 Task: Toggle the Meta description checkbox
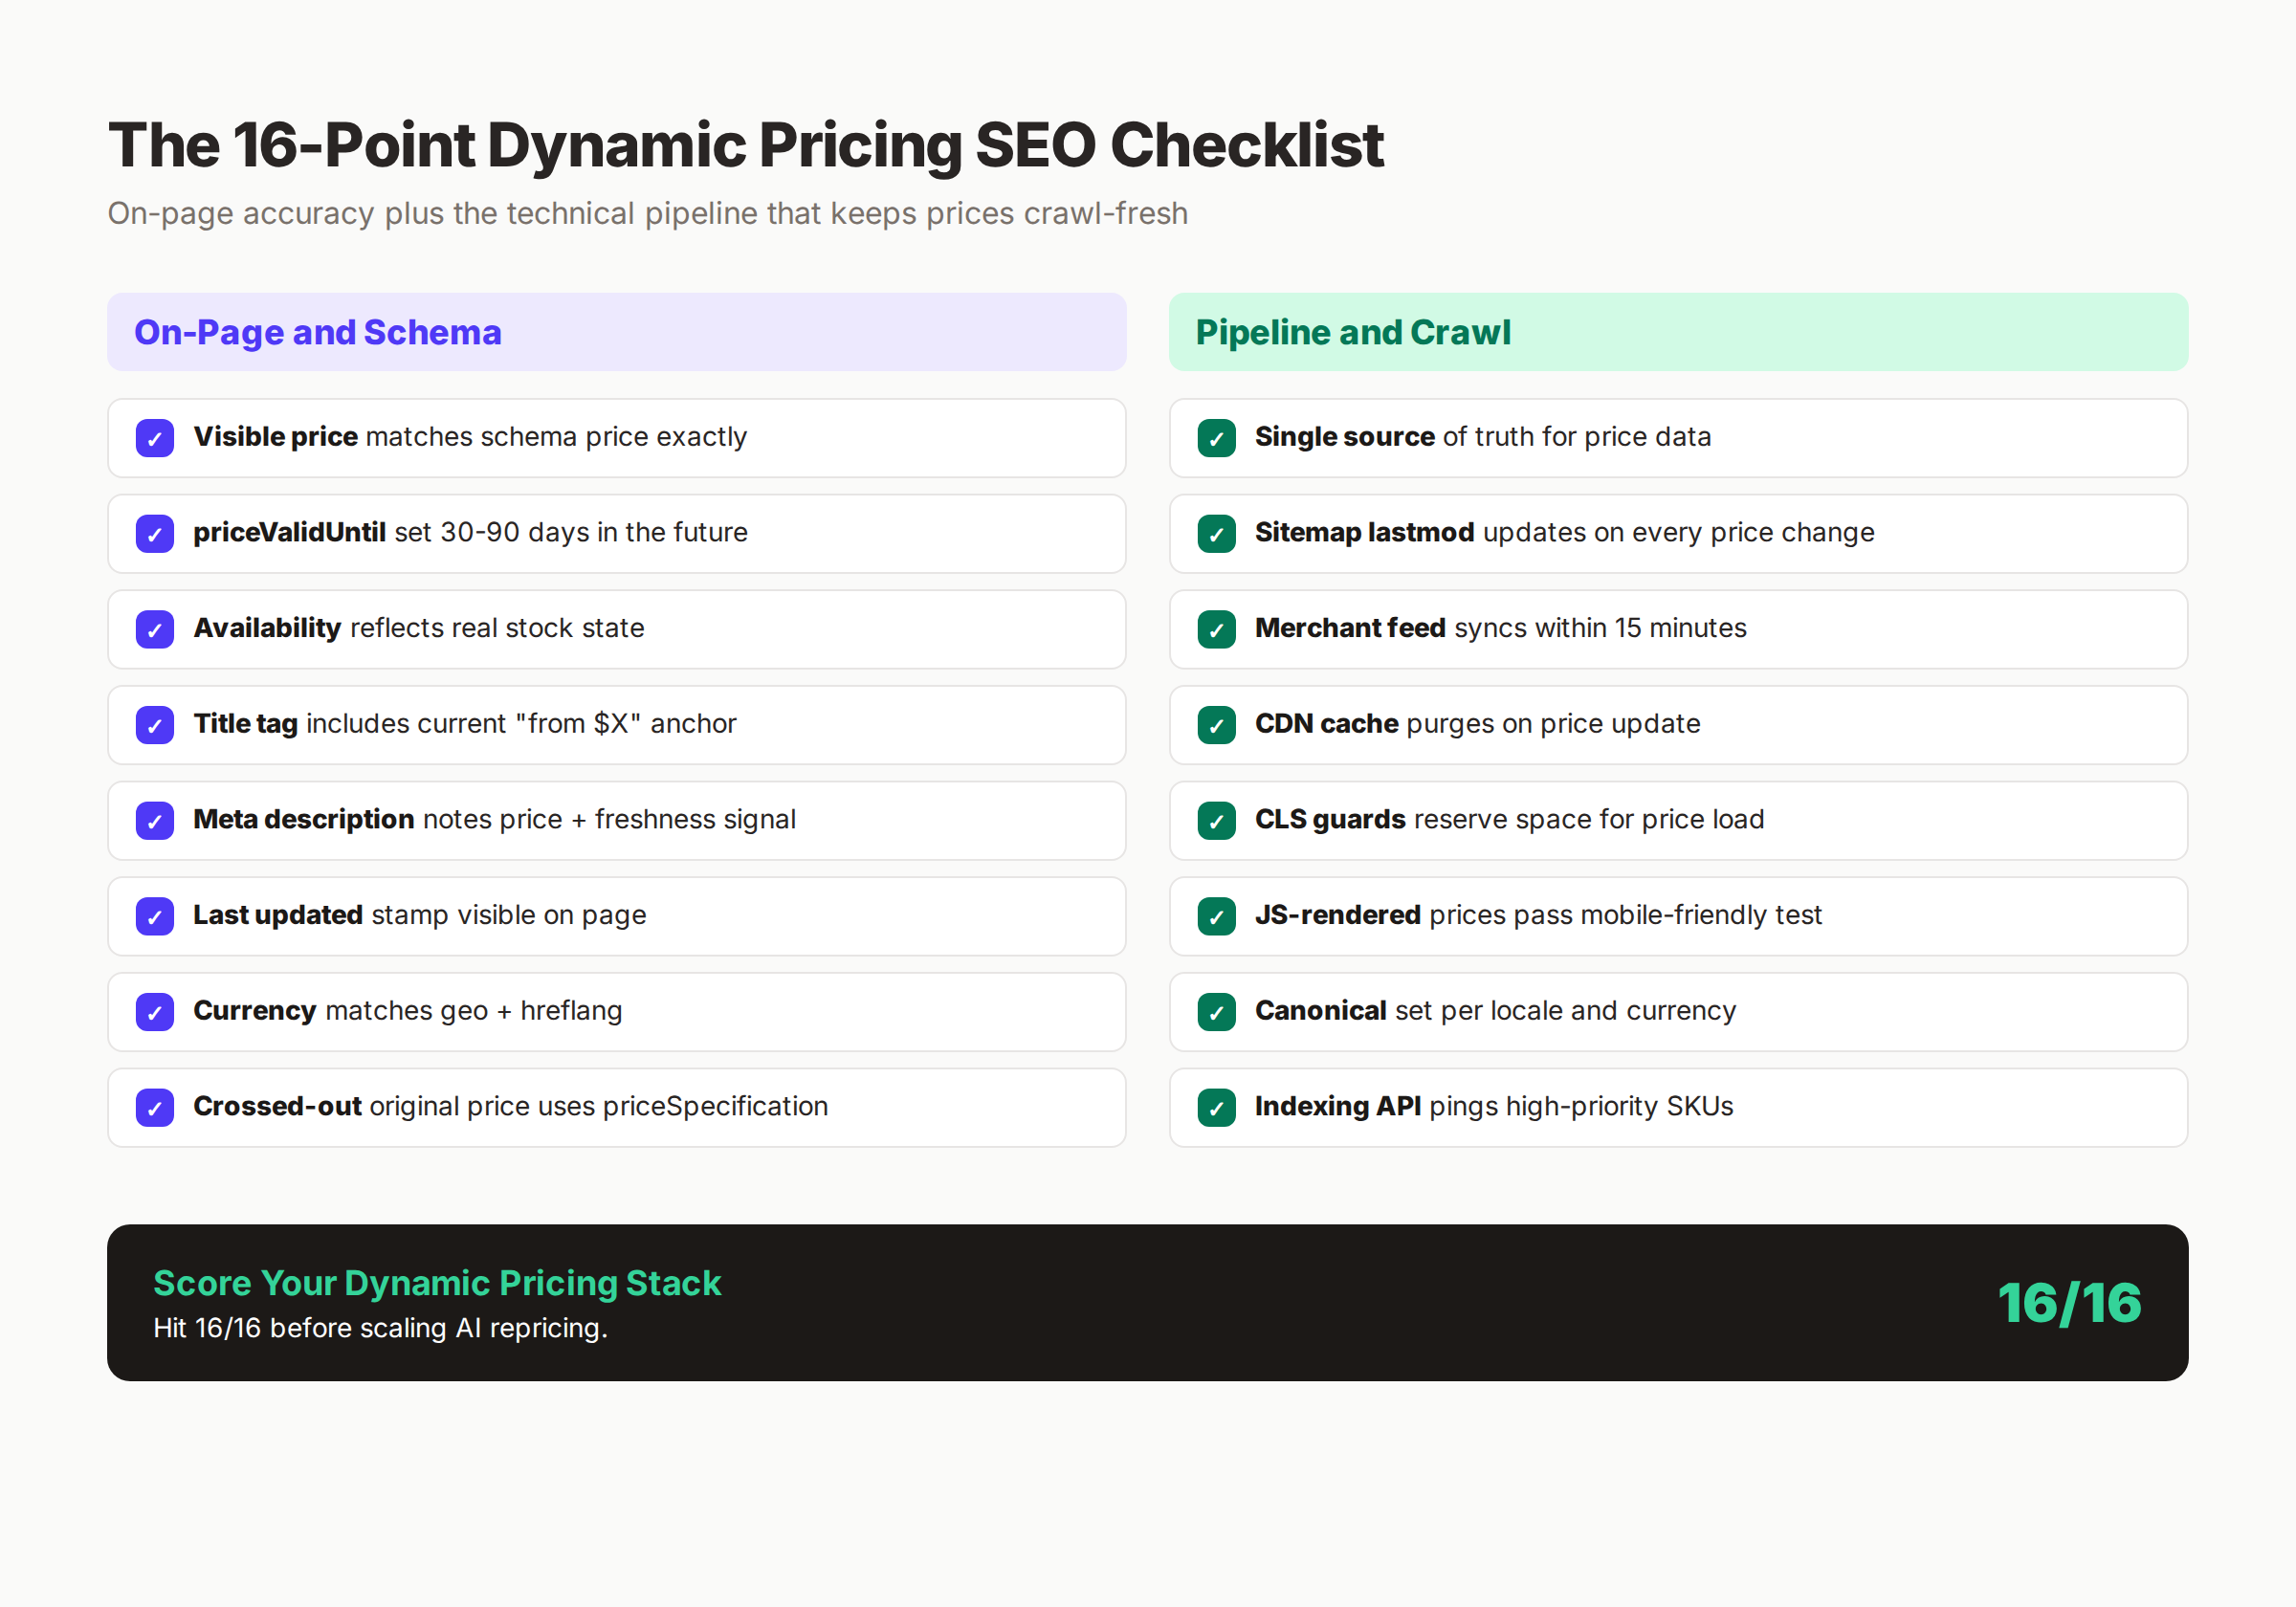point(155,821)
